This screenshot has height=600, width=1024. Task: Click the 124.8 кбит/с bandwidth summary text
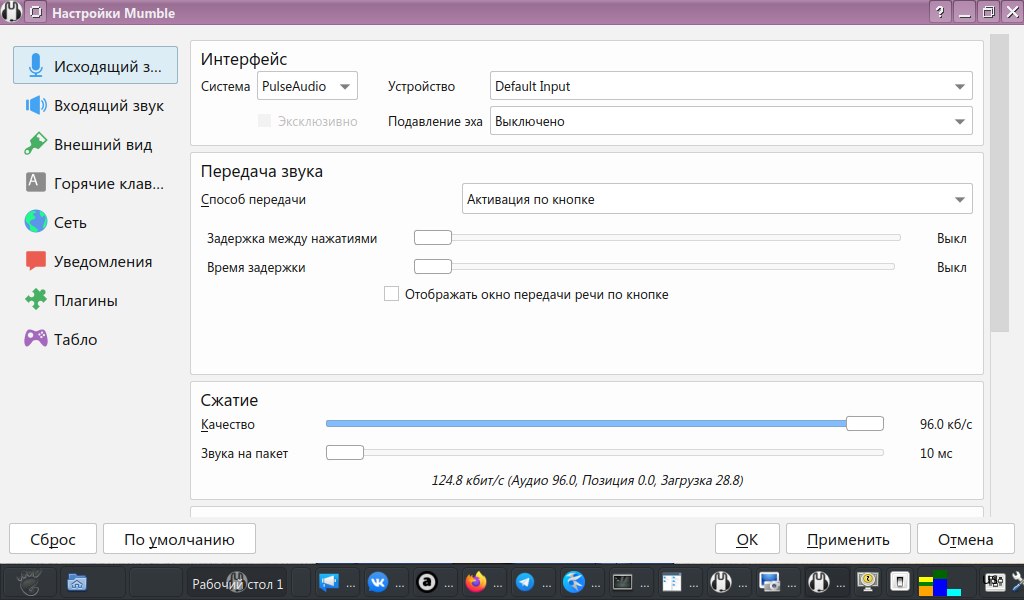587,480
